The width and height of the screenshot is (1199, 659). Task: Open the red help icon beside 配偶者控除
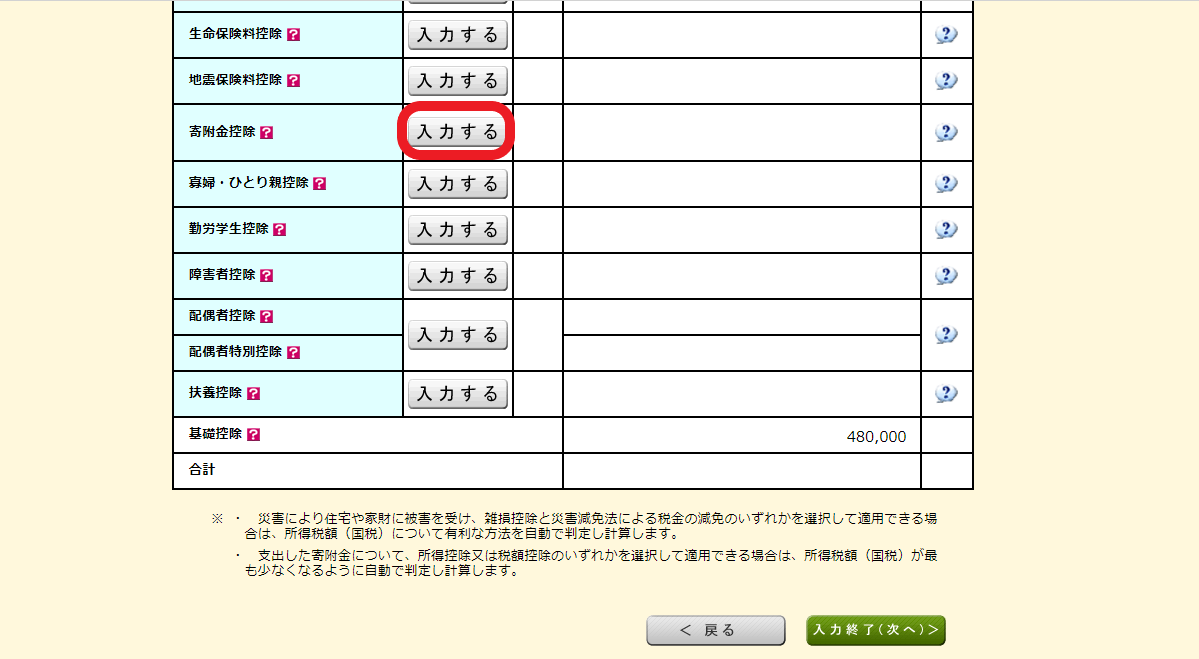click(266, 317)
